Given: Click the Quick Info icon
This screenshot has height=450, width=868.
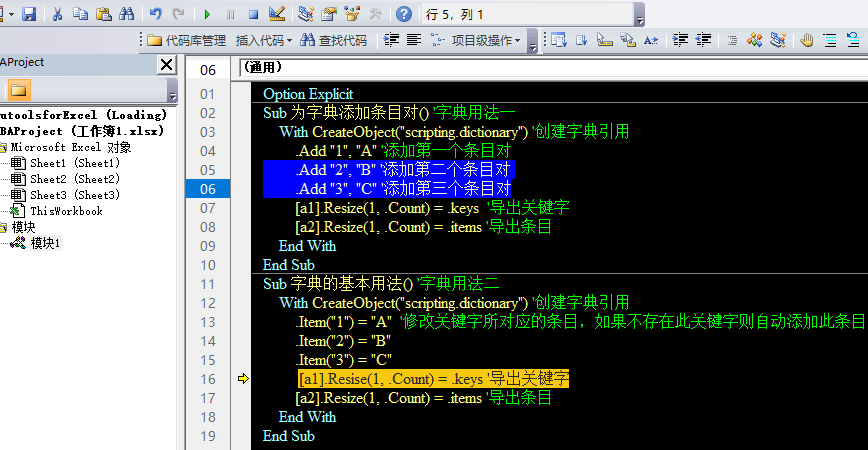Looking at the screenshot, I should [604, 40].
